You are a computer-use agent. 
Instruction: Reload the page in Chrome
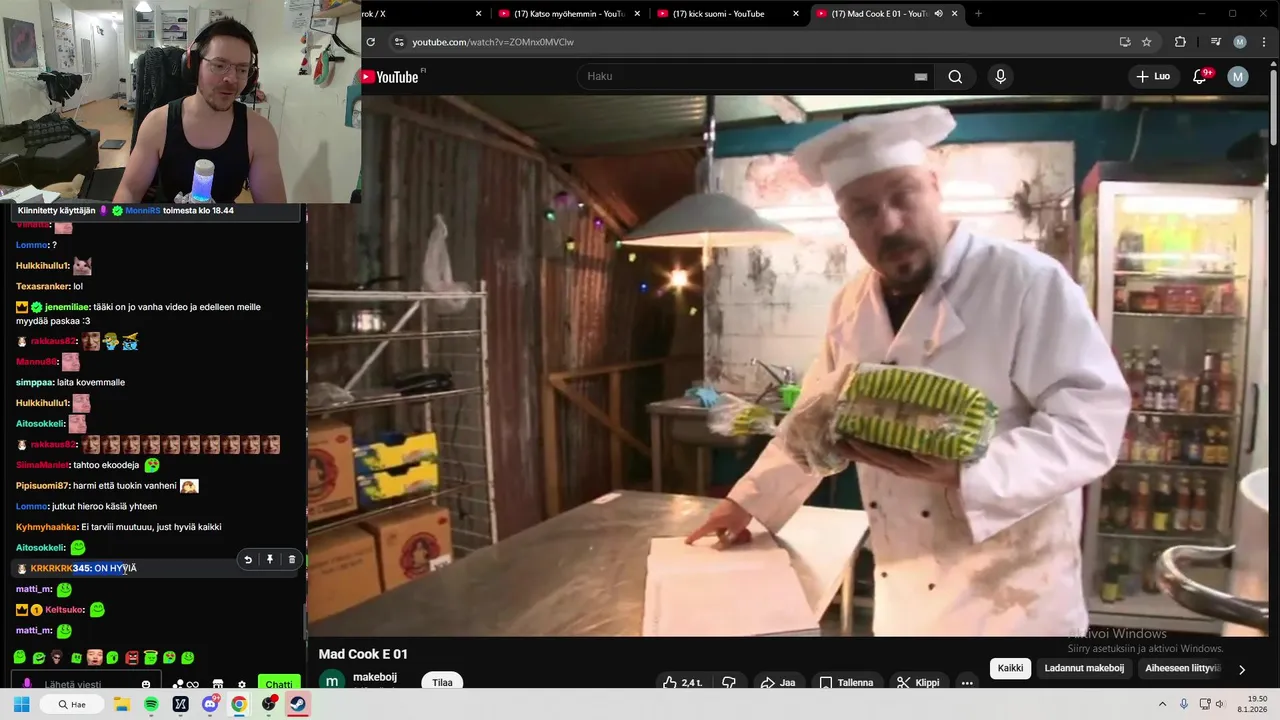pos(371,42)
